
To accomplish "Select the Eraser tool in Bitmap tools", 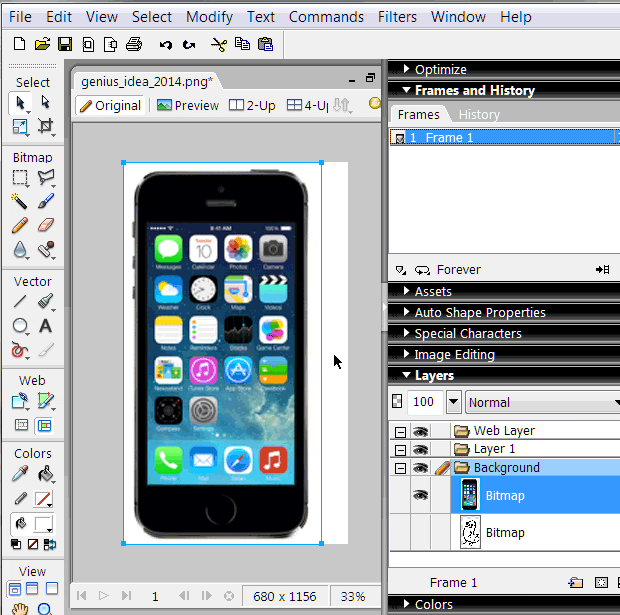I will 46,226.
